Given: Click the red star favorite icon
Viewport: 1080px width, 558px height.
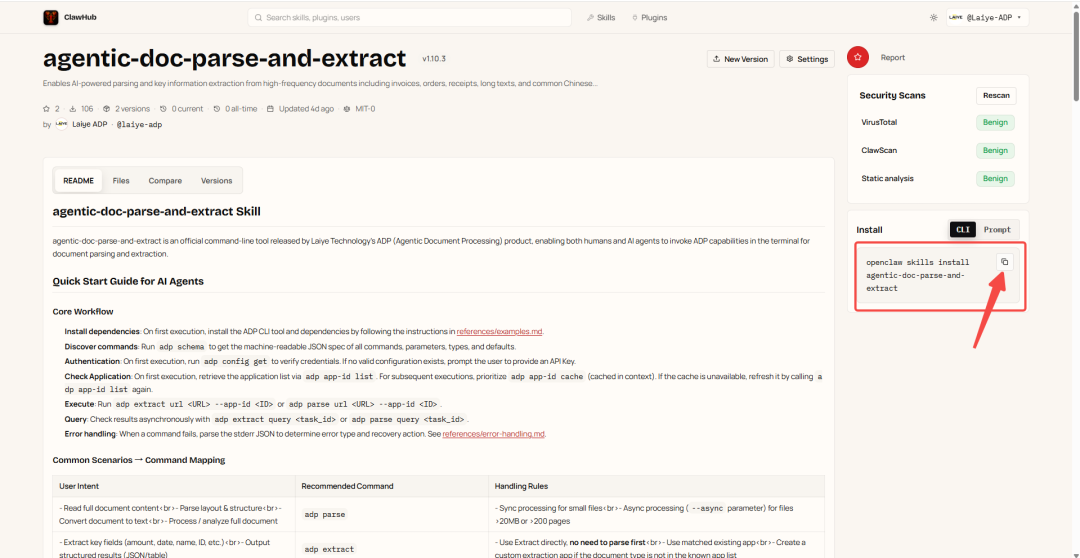Looking at the screenshot, I should [858, 58].
